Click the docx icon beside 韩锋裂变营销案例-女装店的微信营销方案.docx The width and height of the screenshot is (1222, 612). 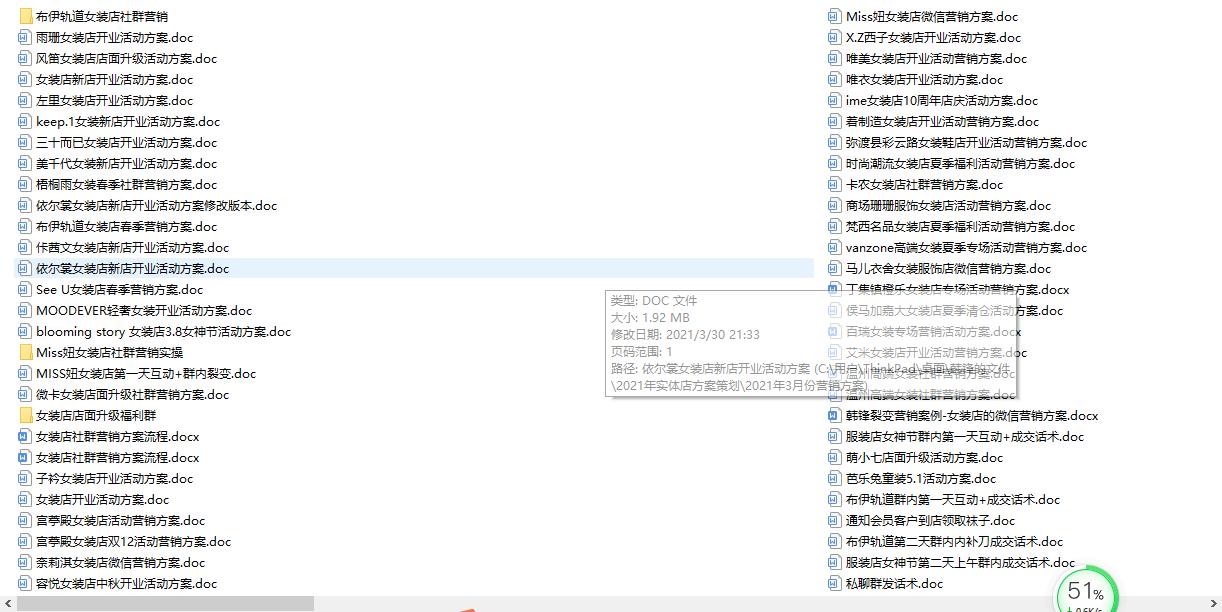click(835, 415)
